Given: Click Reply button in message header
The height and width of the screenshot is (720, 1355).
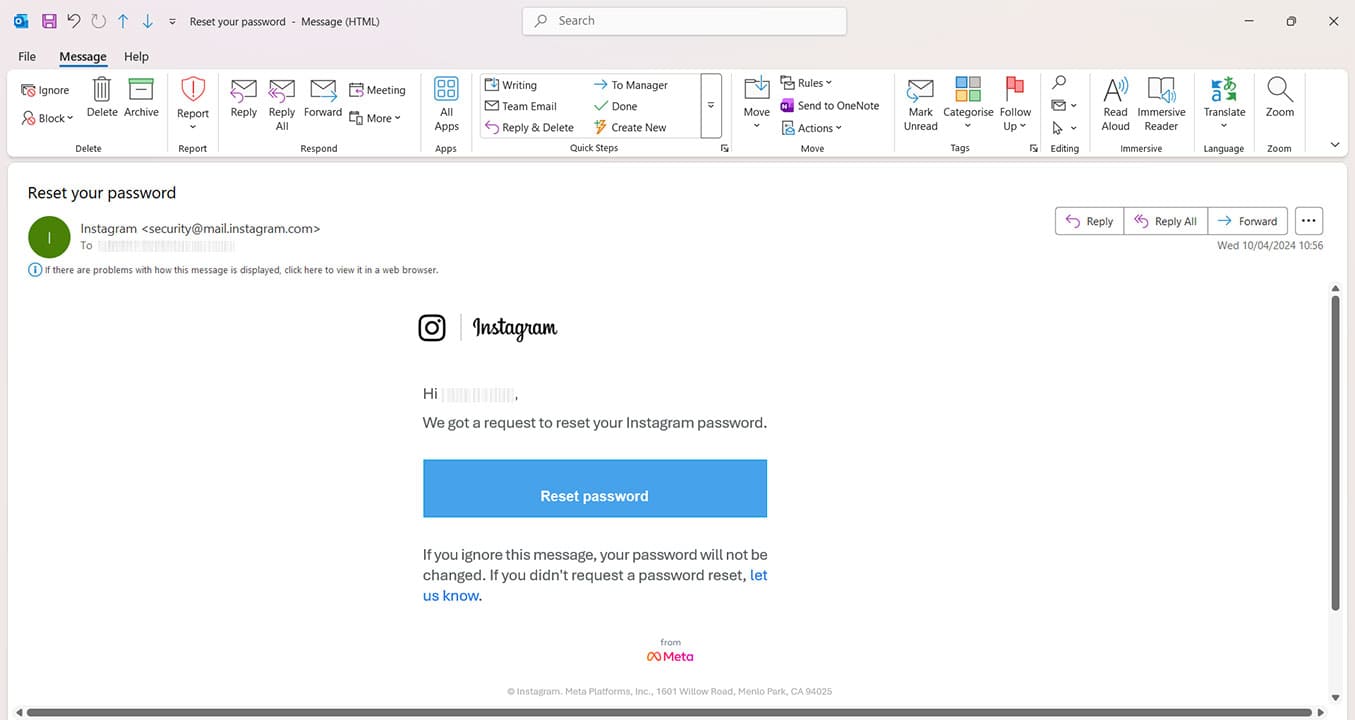Looking at the screenshot, I should 1089,221.
